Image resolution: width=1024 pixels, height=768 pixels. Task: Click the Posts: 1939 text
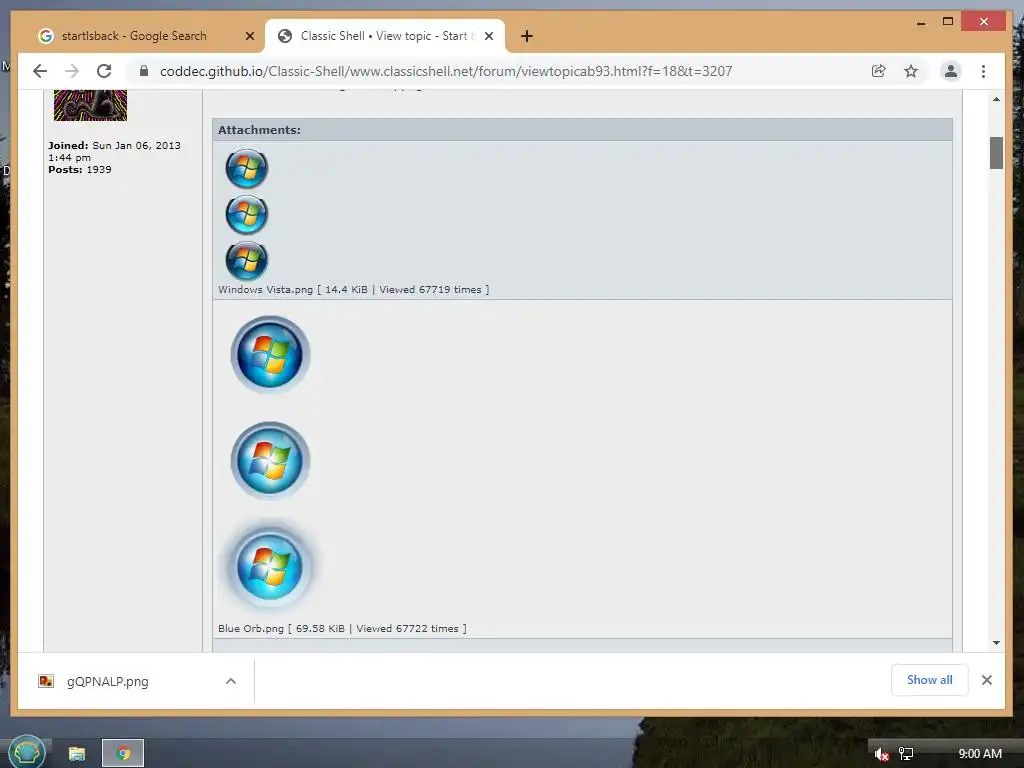pos(80,169)
